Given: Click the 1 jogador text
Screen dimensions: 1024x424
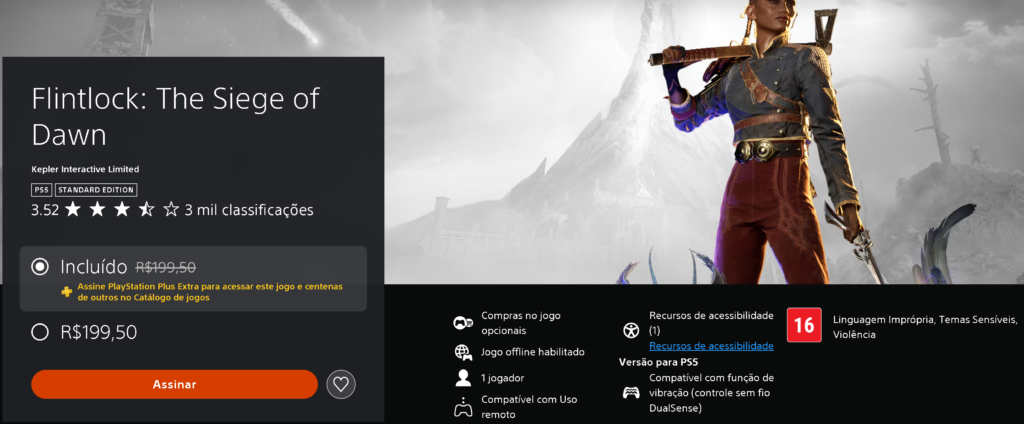Looking at the screenshot, I should tap(503, 378).
